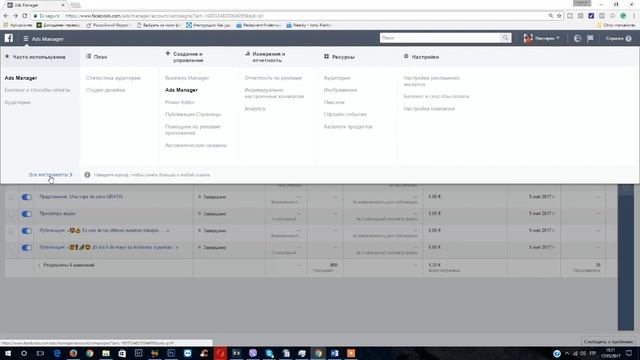
Task: Open the Windows Start button
Action: point(8,353)
